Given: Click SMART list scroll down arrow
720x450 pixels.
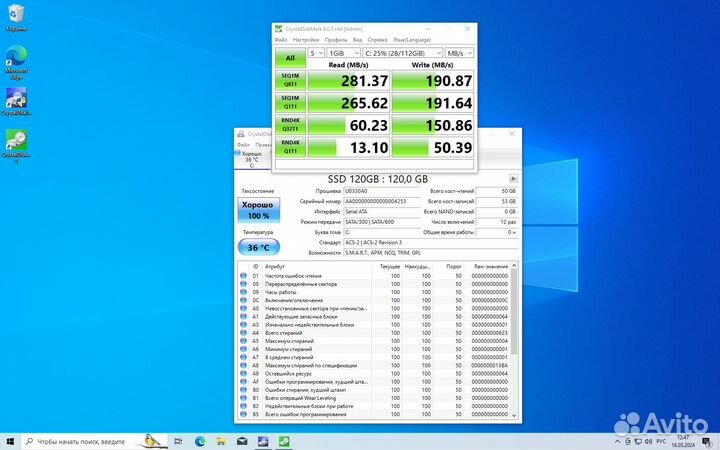Looking at the screenshot, I should (514, 416).
